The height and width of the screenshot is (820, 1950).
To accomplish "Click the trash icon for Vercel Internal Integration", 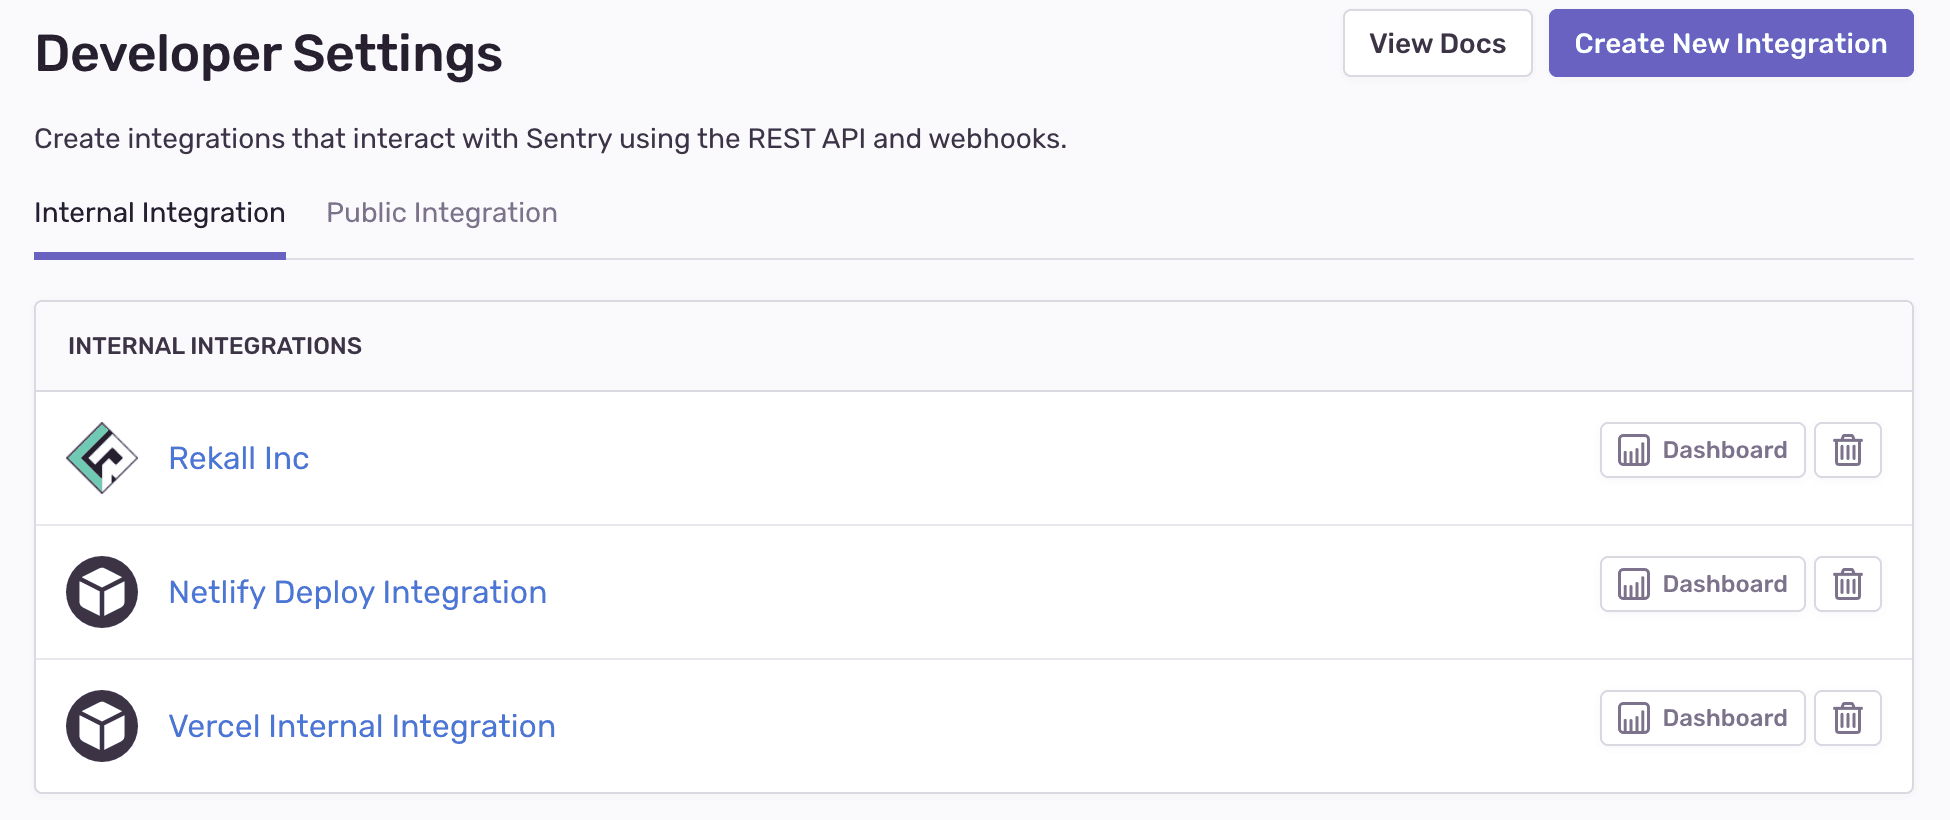I will tap(1847, 717).
